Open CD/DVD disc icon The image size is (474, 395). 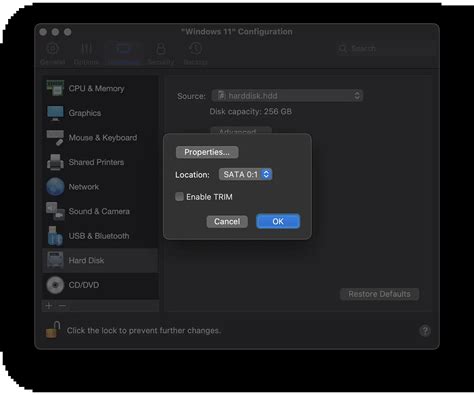click(55, 285)
